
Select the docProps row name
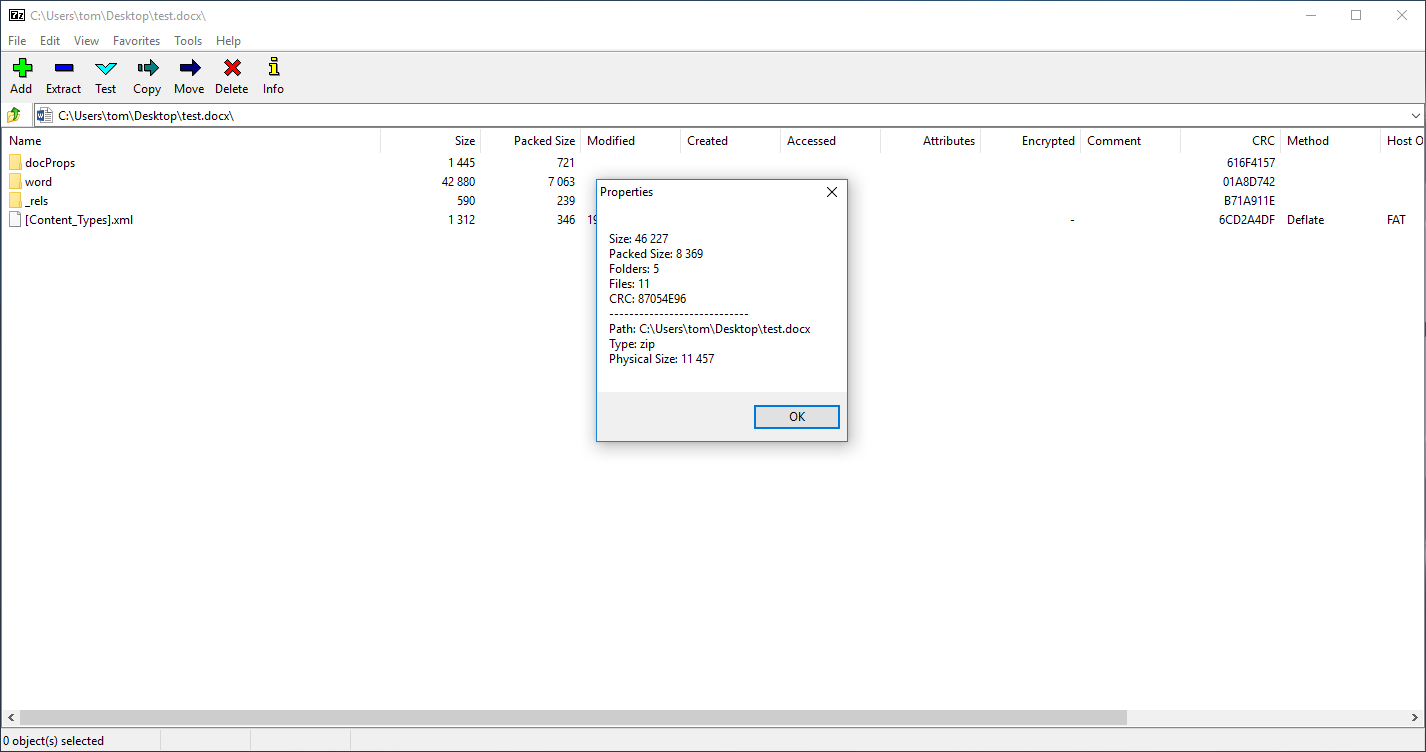coord(50,162)
